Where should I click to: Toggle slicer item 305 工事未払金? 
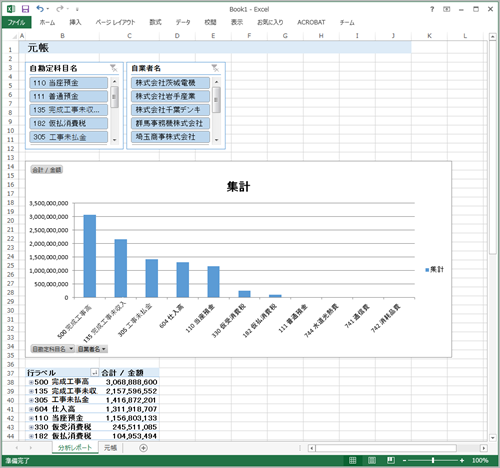(x=69, y=137)
